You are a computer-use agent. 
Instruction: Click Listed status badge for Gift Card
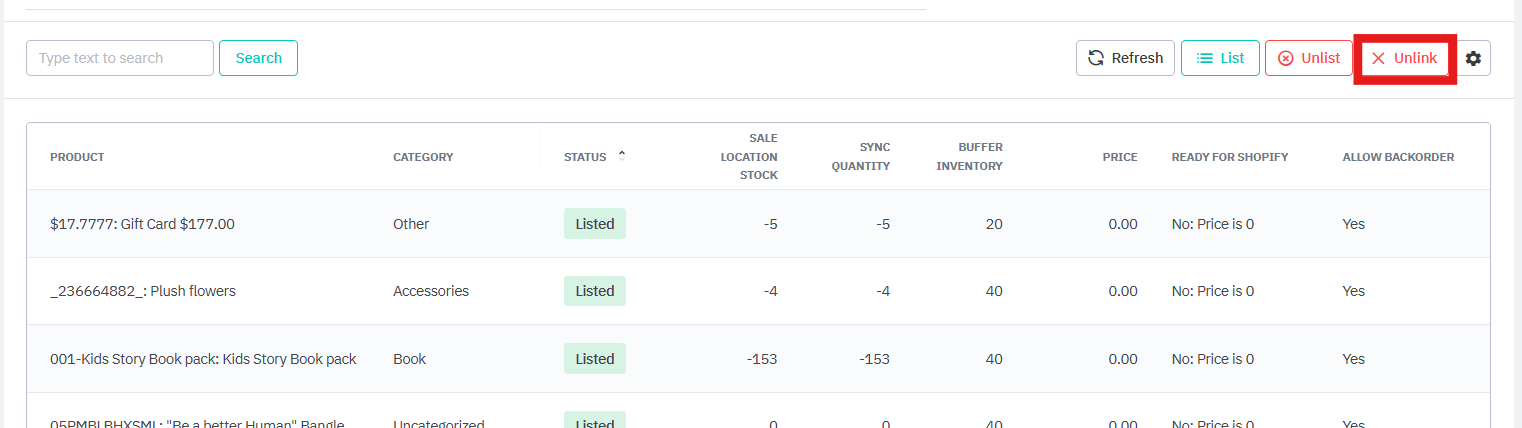coord(595,224)
